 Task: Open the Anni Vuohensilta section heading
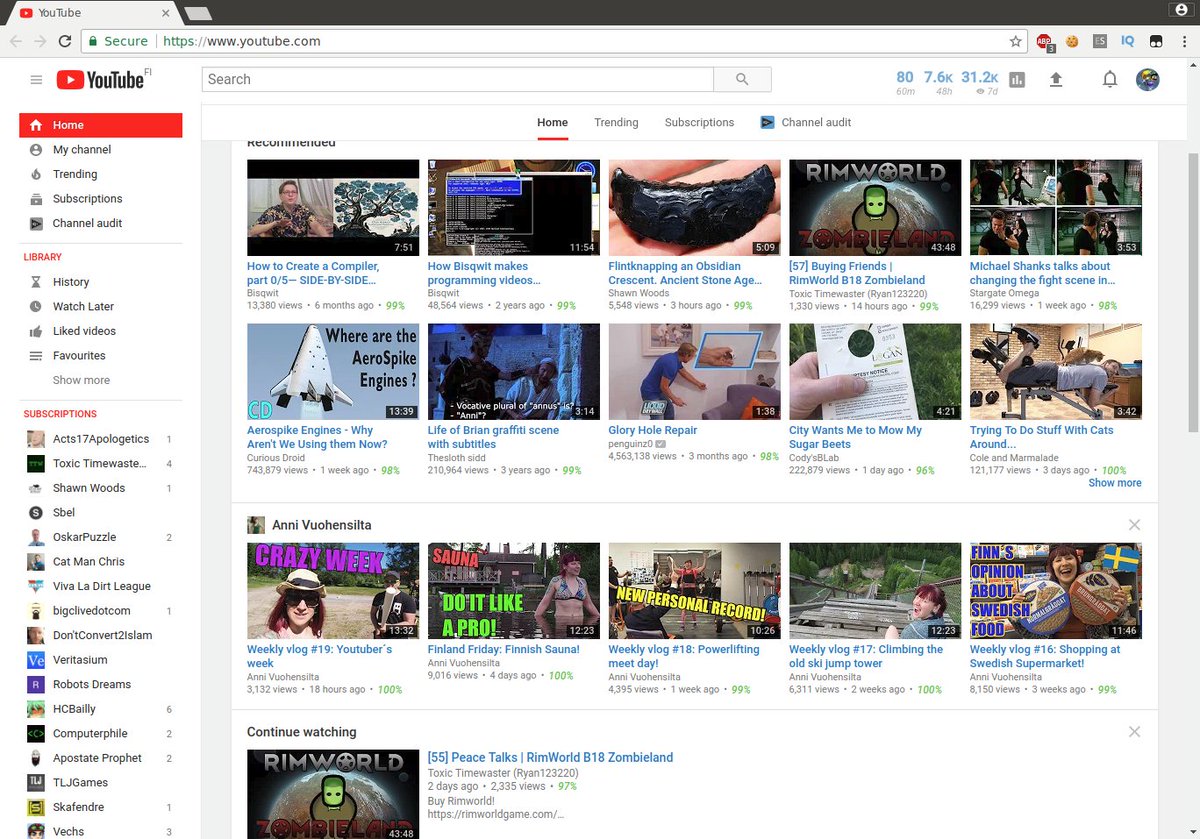(321, 525)
